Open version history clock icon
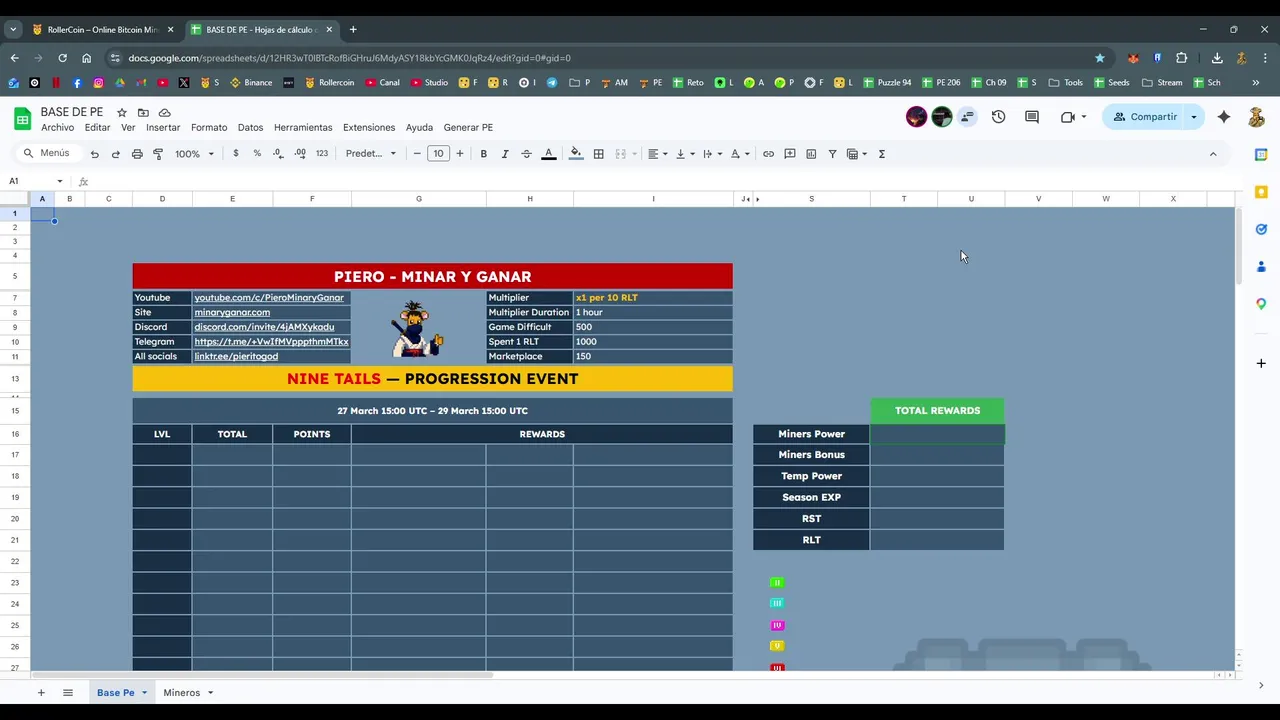 [x=998, y=117]
